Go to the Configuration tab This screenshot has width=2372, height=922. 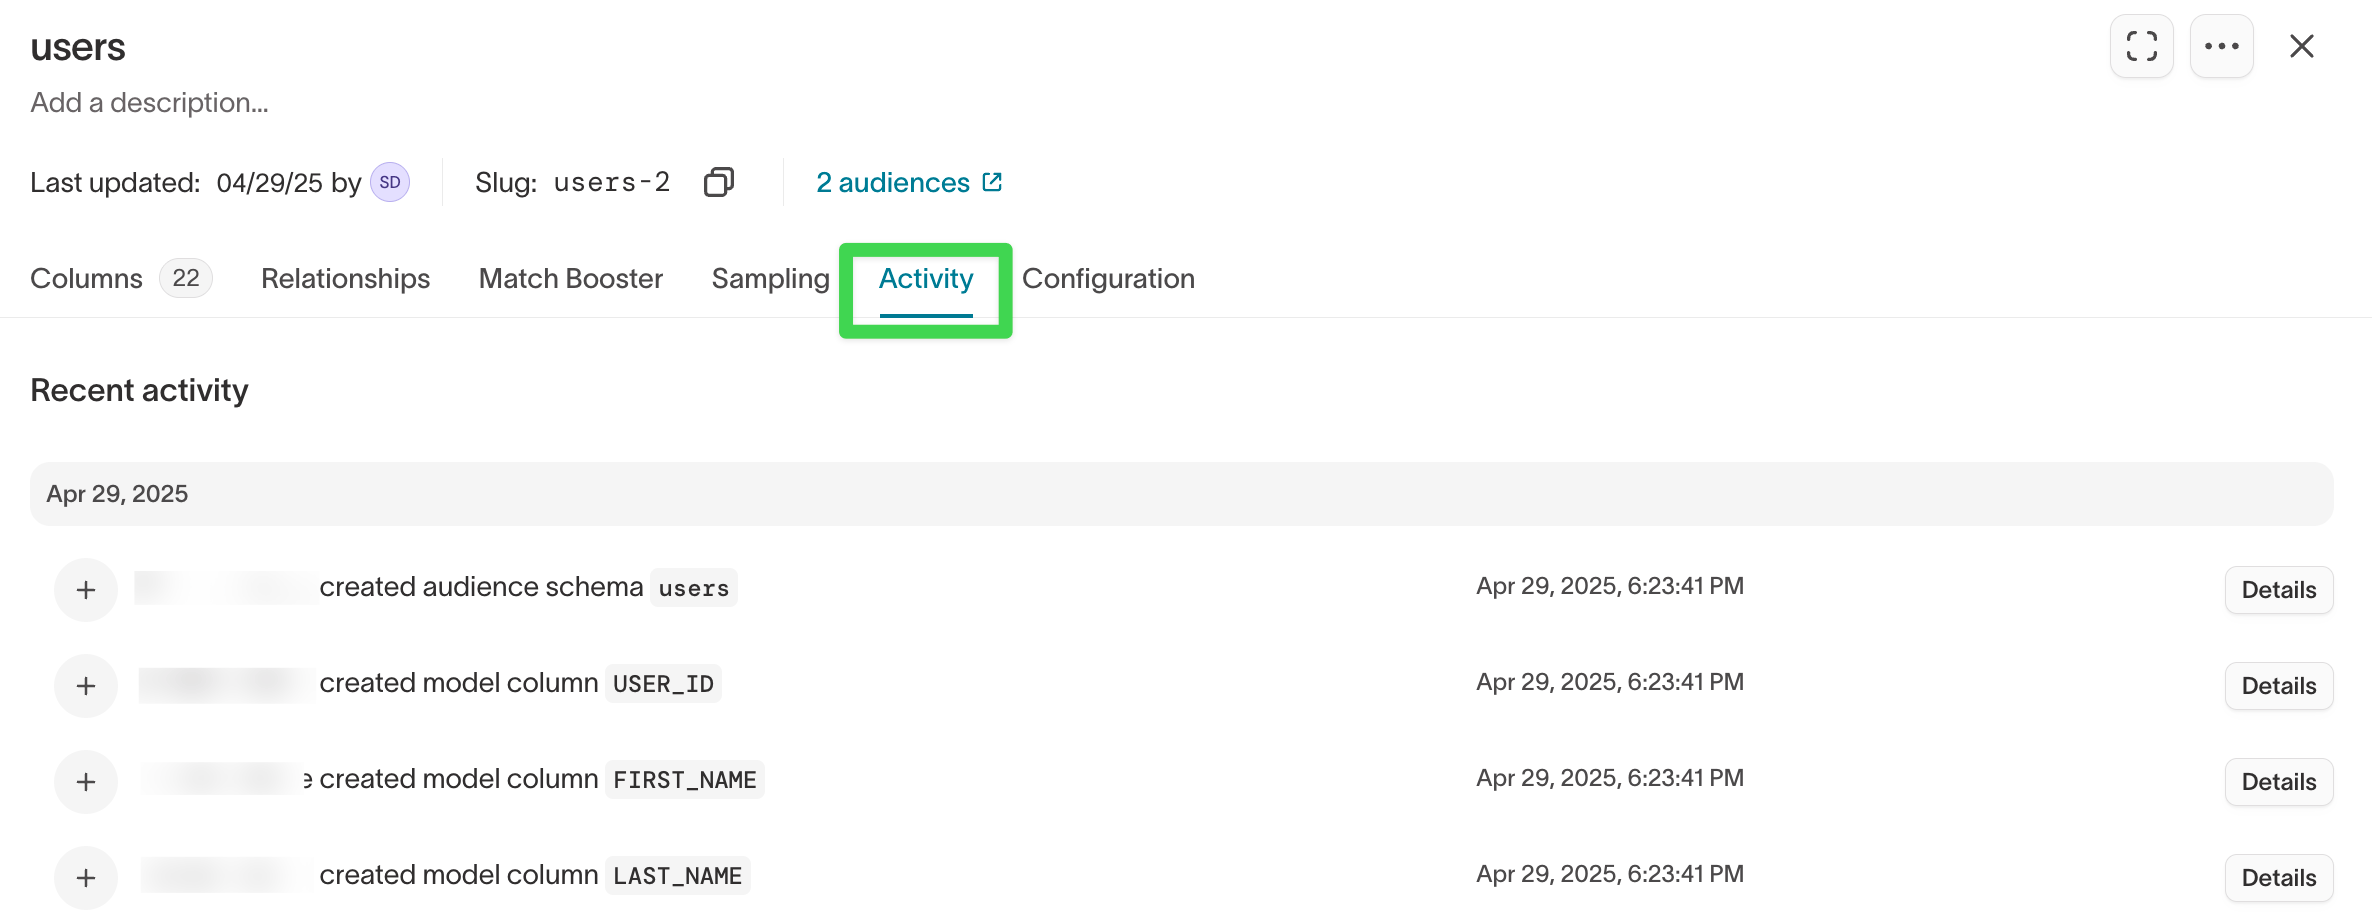coord(1108,278)
